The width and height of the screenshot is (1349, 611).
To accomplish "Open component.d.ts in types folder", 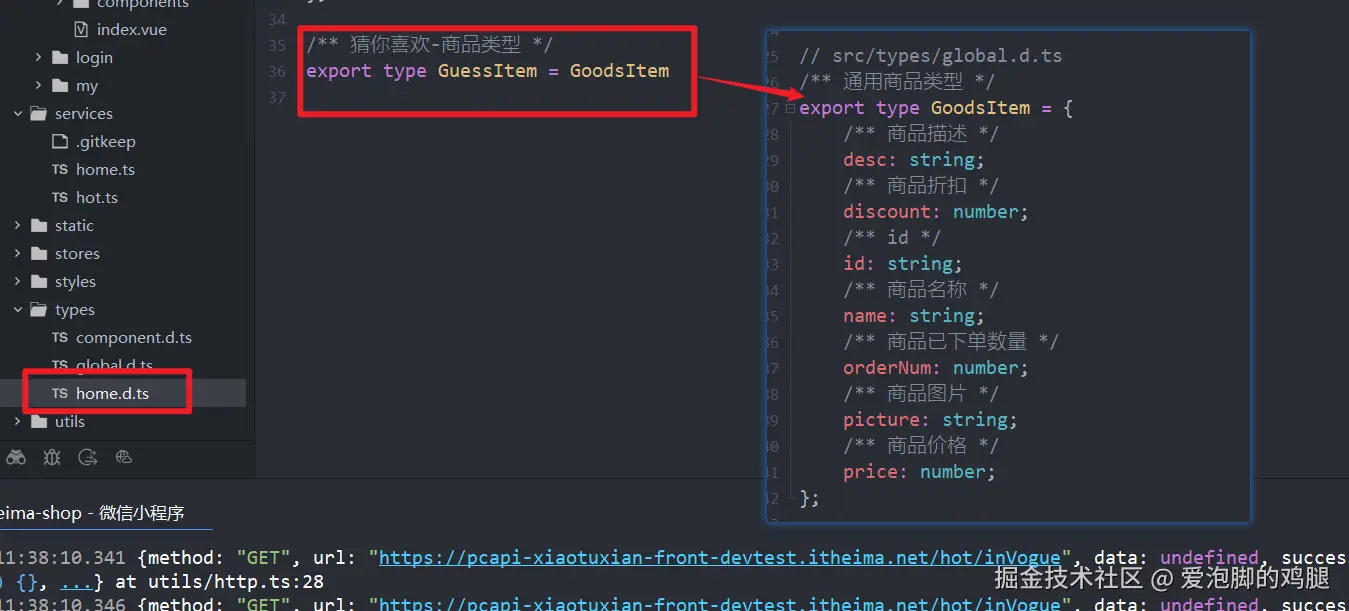I will tap(134, 338).
